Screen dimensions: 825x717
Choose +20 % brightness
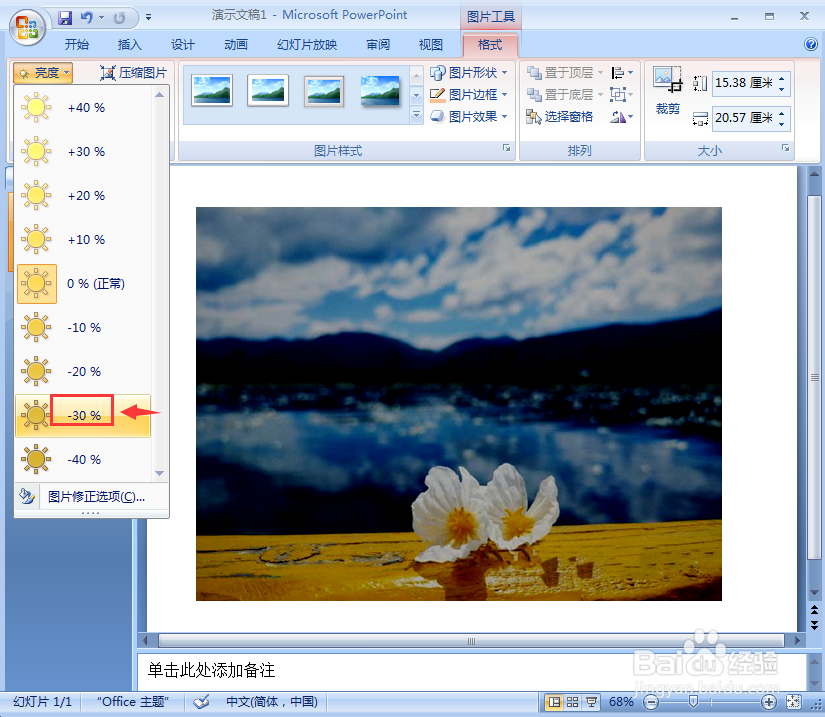point(84,196)
